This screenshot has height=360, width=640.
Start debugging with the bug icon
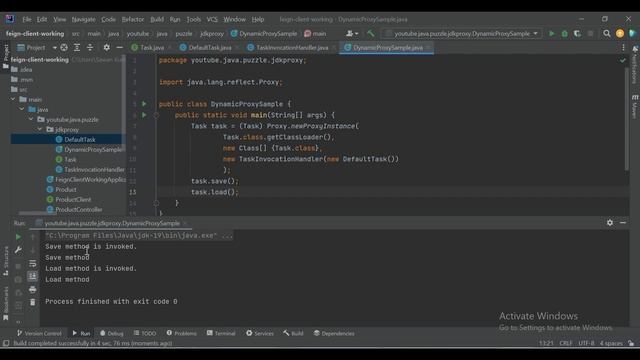pyautogui.click(x=564, y=33)
